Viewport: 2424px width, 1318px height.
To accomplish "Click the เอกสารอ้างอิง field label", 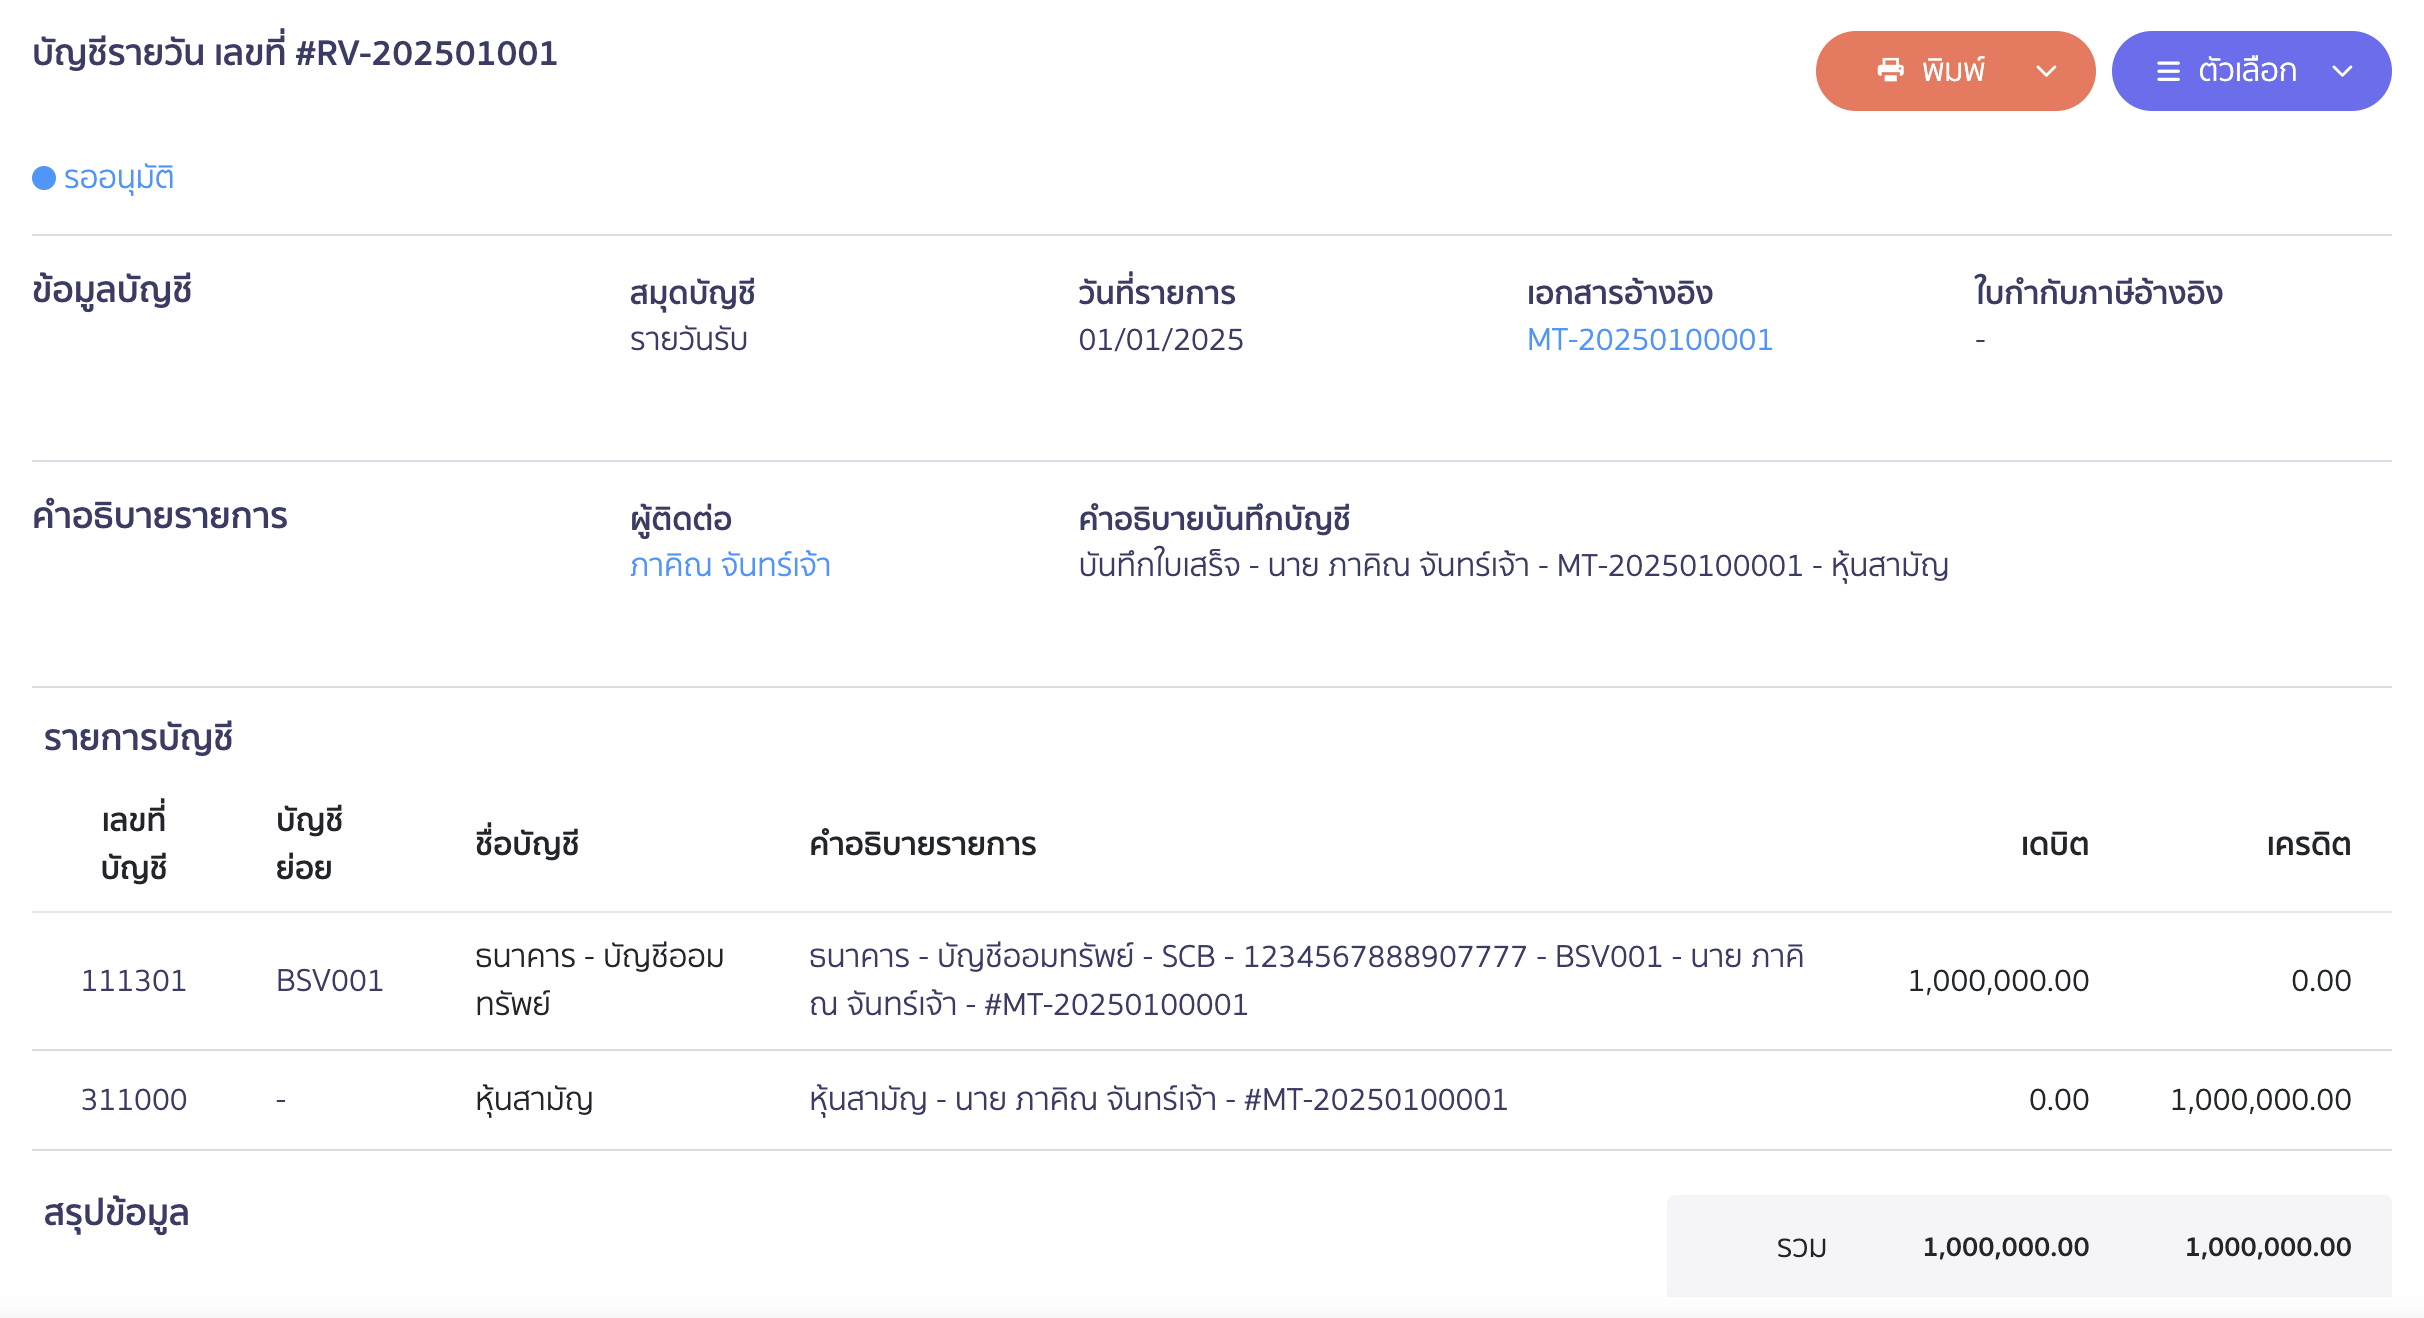I will (1619, 293).
